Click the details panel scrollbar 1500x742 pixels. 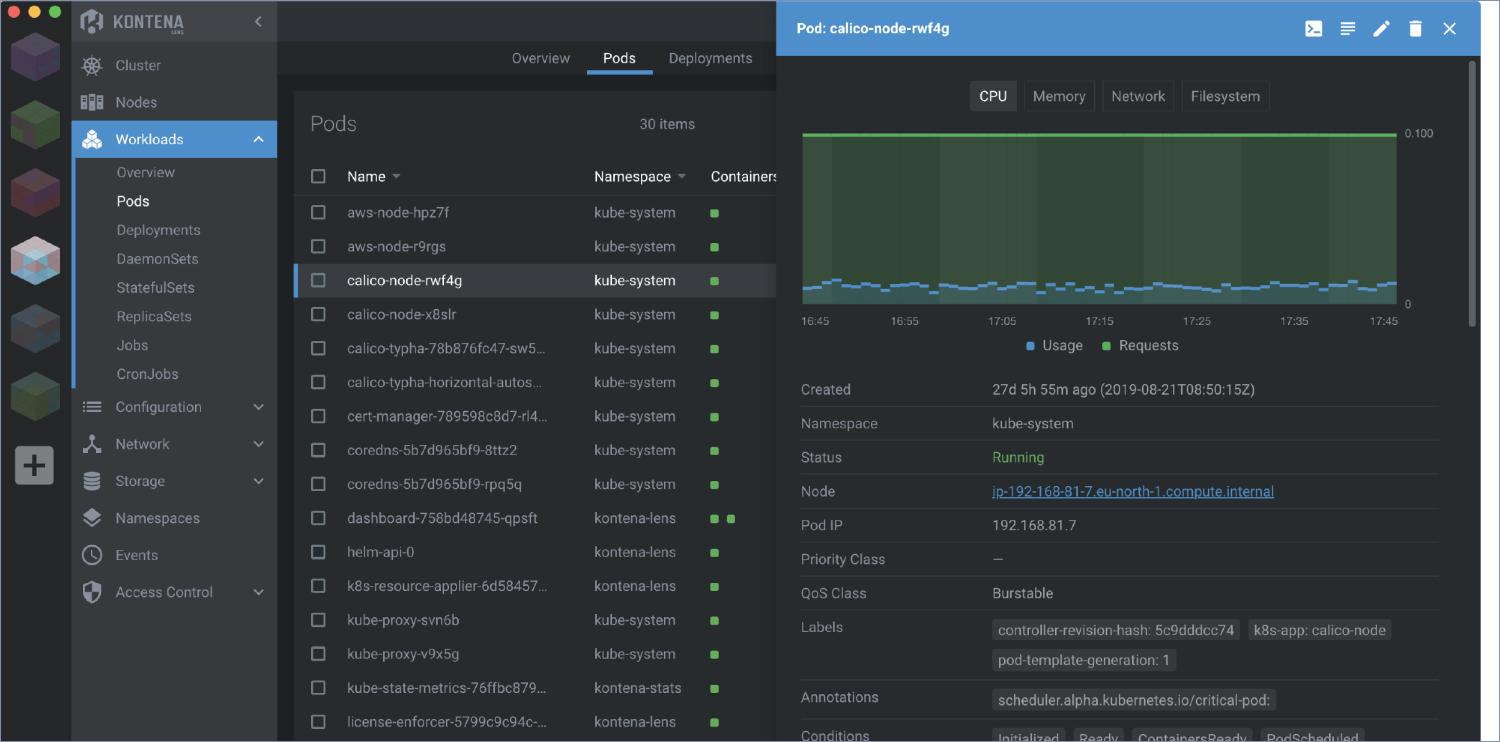(x=1472, y=193)
